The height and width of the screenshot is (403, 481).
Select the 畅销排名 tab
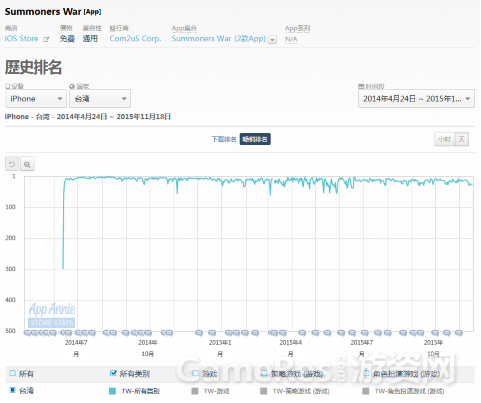(255, 139)
